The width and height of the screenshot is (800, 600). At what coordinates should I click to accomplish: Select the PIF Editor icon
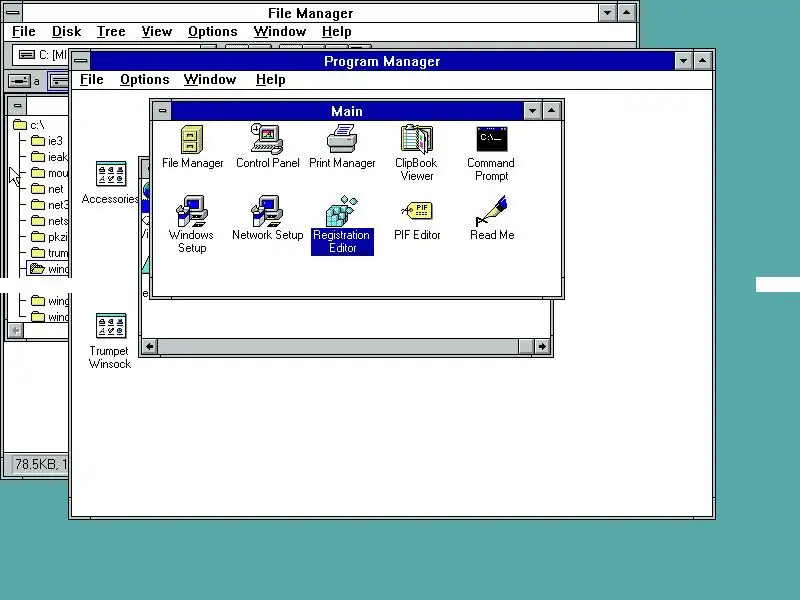[x=417, y=219]
